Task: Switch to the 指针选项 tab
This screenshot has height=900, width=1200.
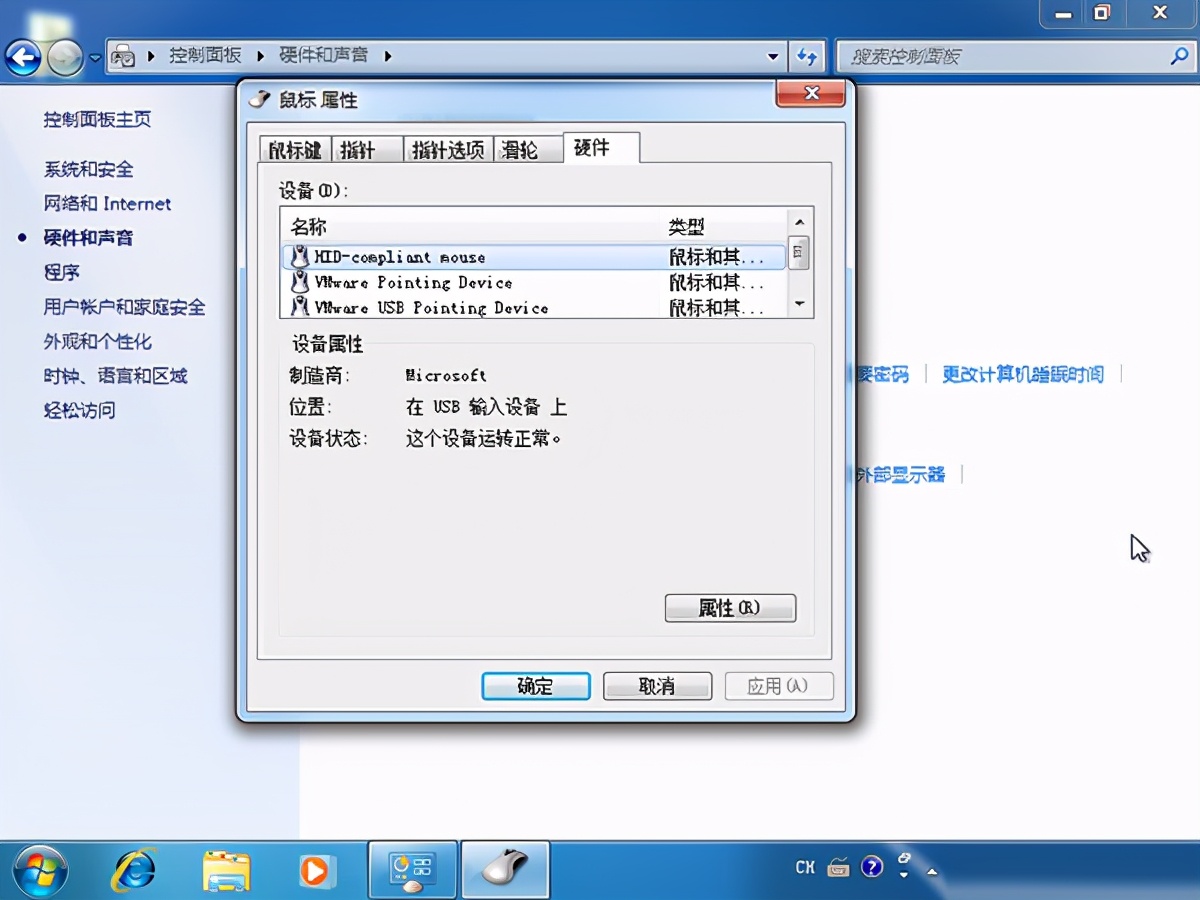Action: pyautogui.click(x=447, y=148)
